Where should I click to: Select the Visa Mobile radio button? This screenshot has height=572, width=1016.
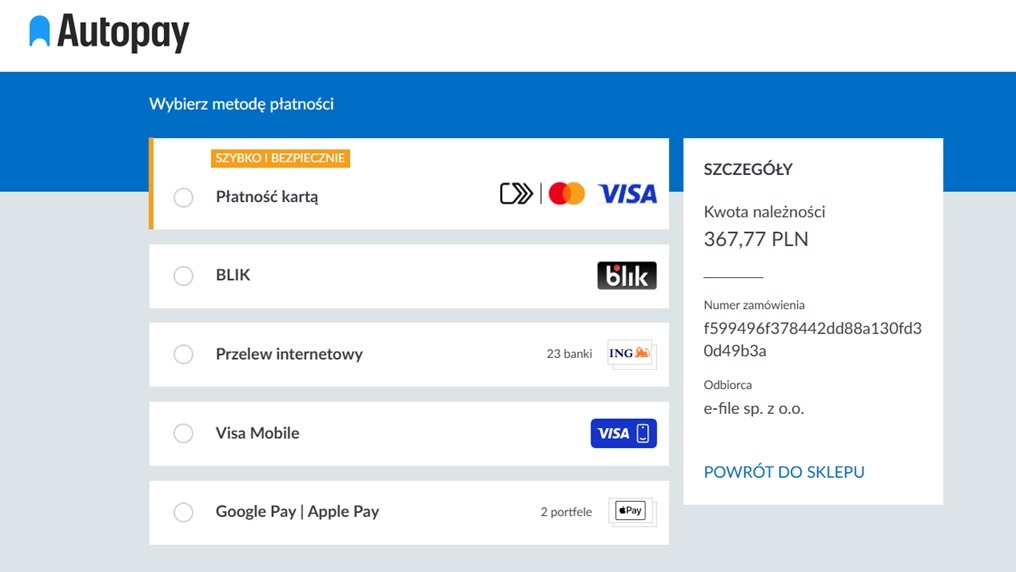(183, 433)
